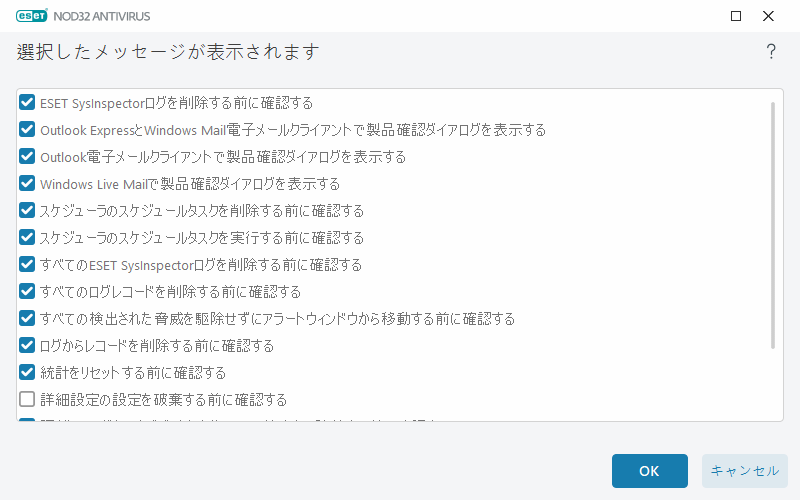This screenshot has width=800, height=500.
Task: Uncheck スケジューラのスケジュールタスクを実行する前に確認する
Action: click(27, 237)
